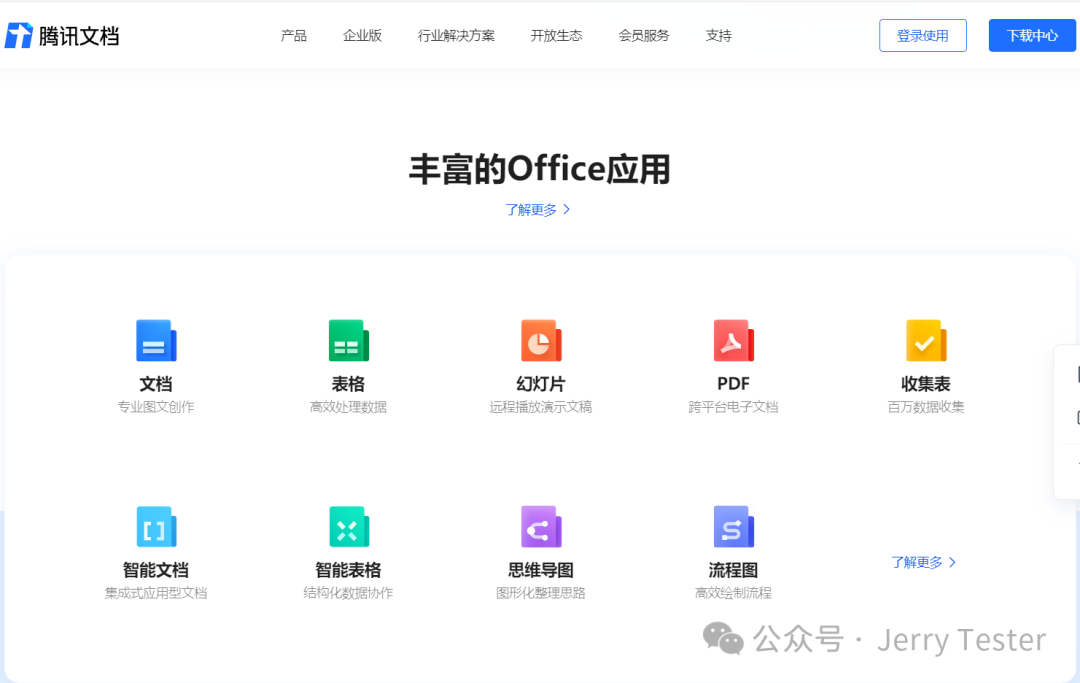Open the 文档 document app icon
1080x683 pixels.
[156, 340]
